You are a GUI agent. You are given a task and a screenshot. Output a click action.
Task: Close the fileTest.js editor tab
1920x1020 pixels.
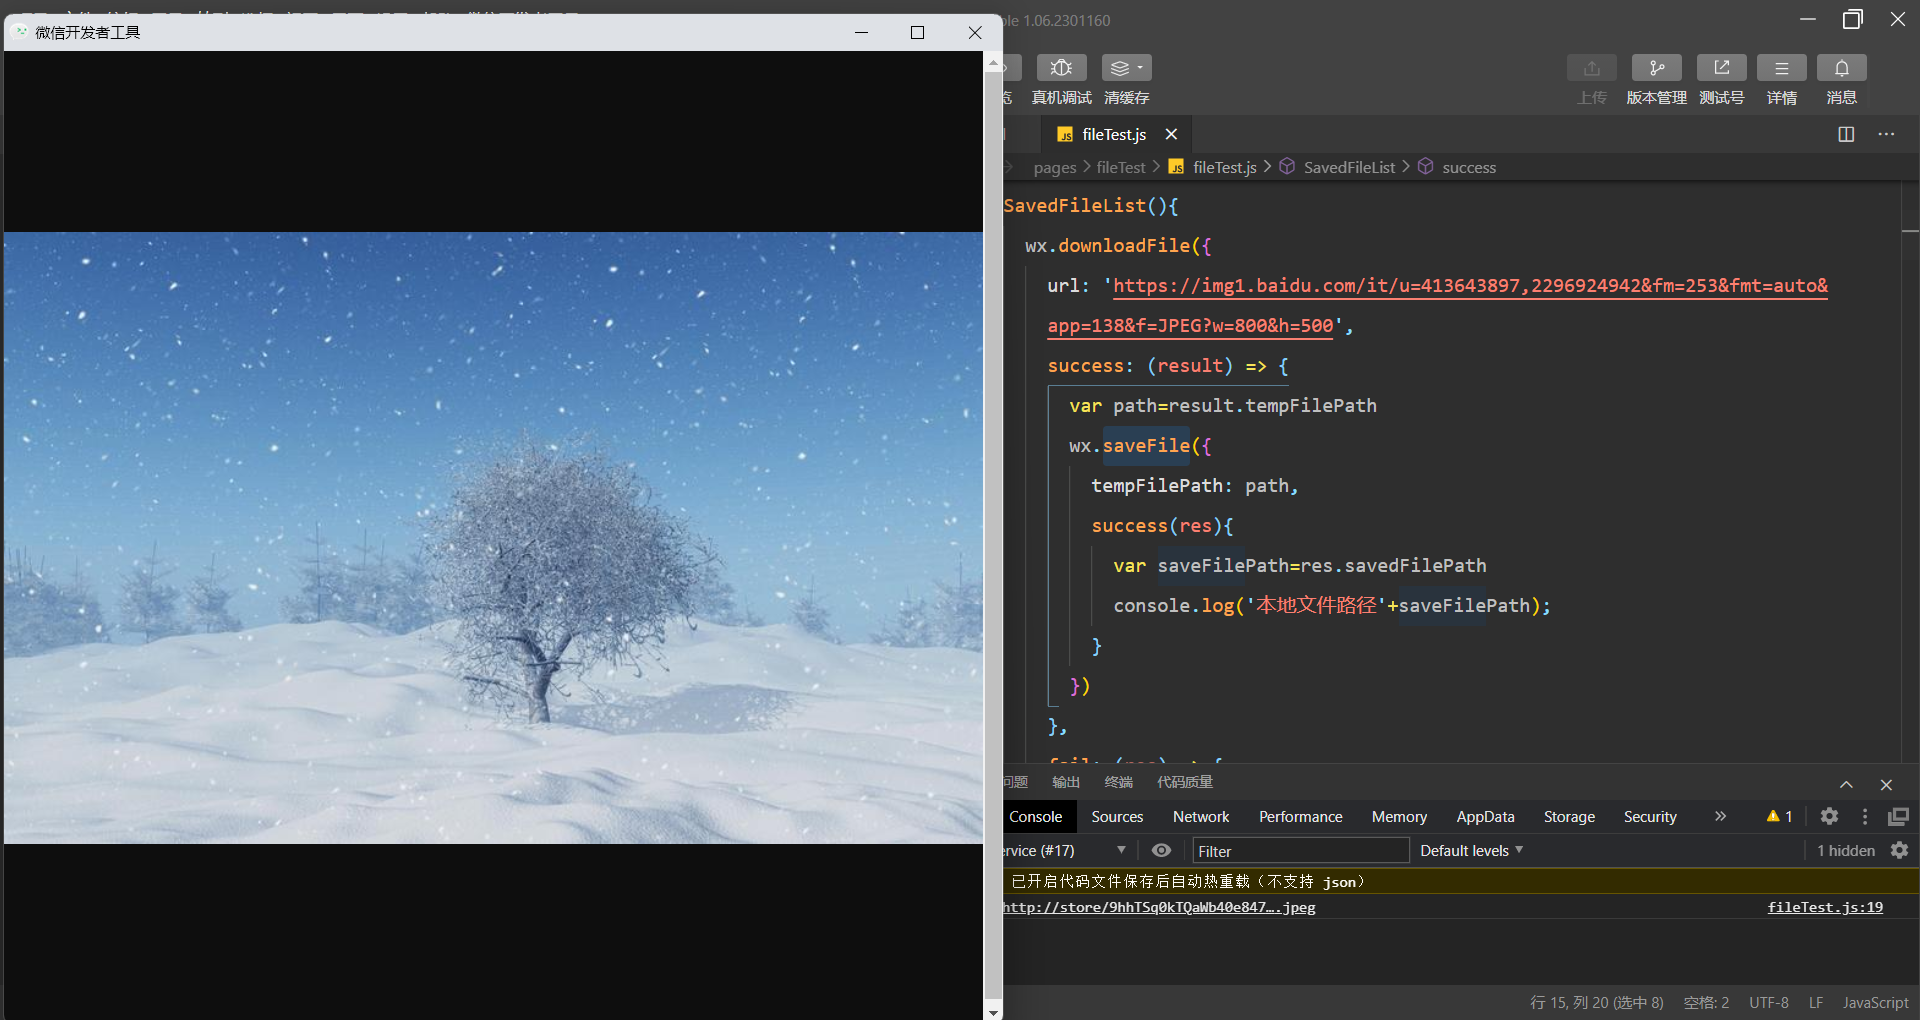[x=1171, y=134]
